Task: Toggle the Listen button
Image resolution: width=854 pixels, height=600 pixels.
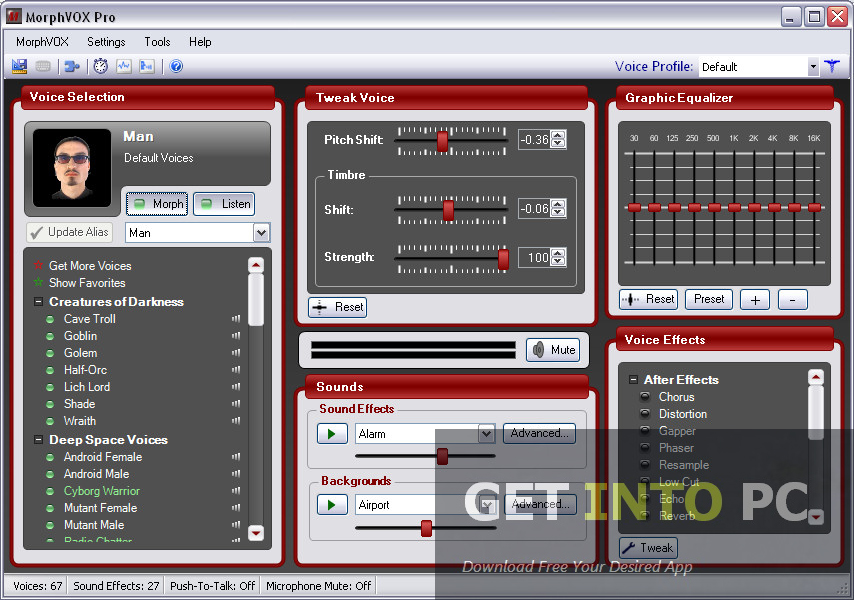Action: pos(224,204)
